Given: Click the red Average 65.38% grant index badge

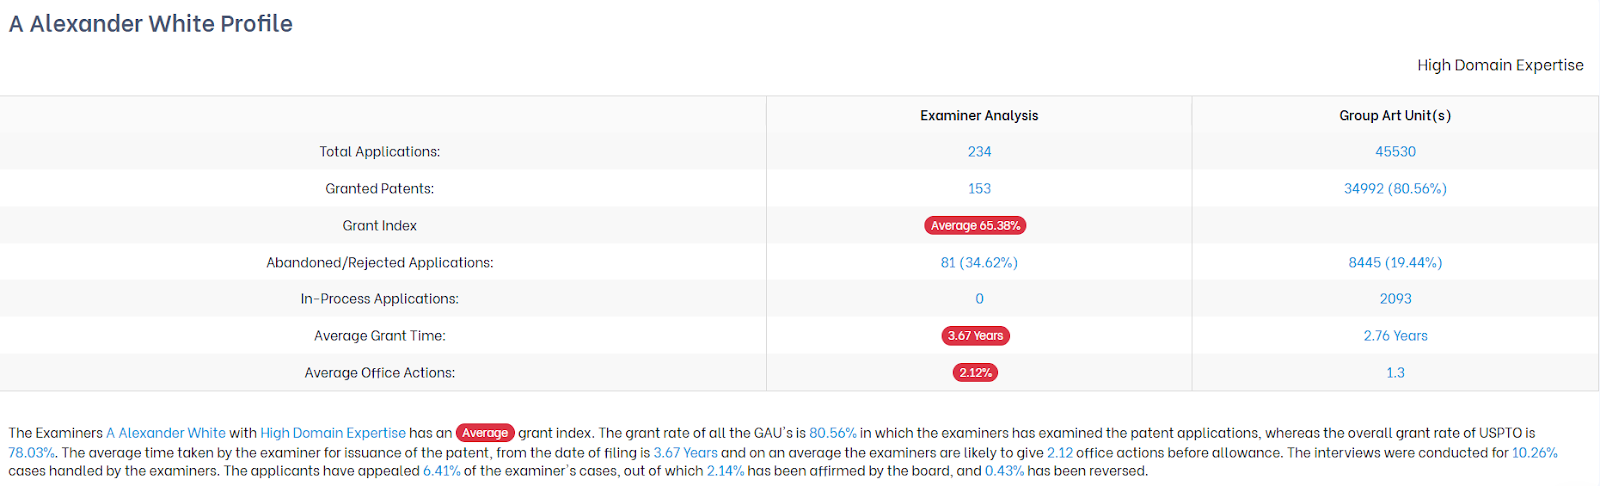Looking at the screenshot, I should coord(975,226).
